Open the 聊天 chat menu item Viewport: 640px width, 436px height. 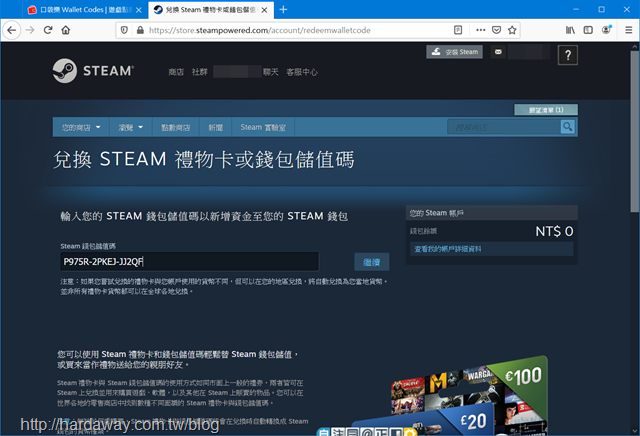click(271, 72)
